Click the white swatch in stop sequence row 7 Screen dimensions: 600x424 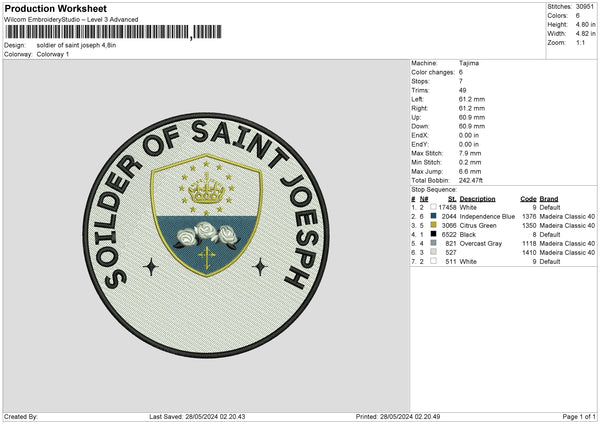(433, 261)
